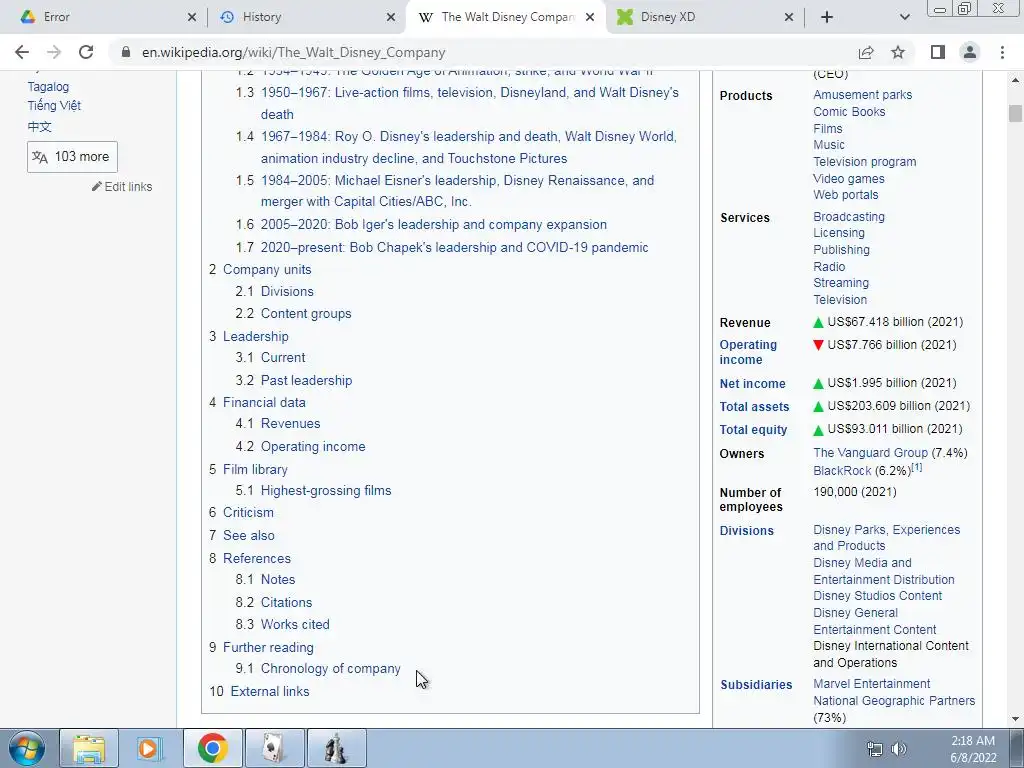Click the Chrome icon in the taskbar
Viewport: 1024px width, 768px height.
pos(212,748)
